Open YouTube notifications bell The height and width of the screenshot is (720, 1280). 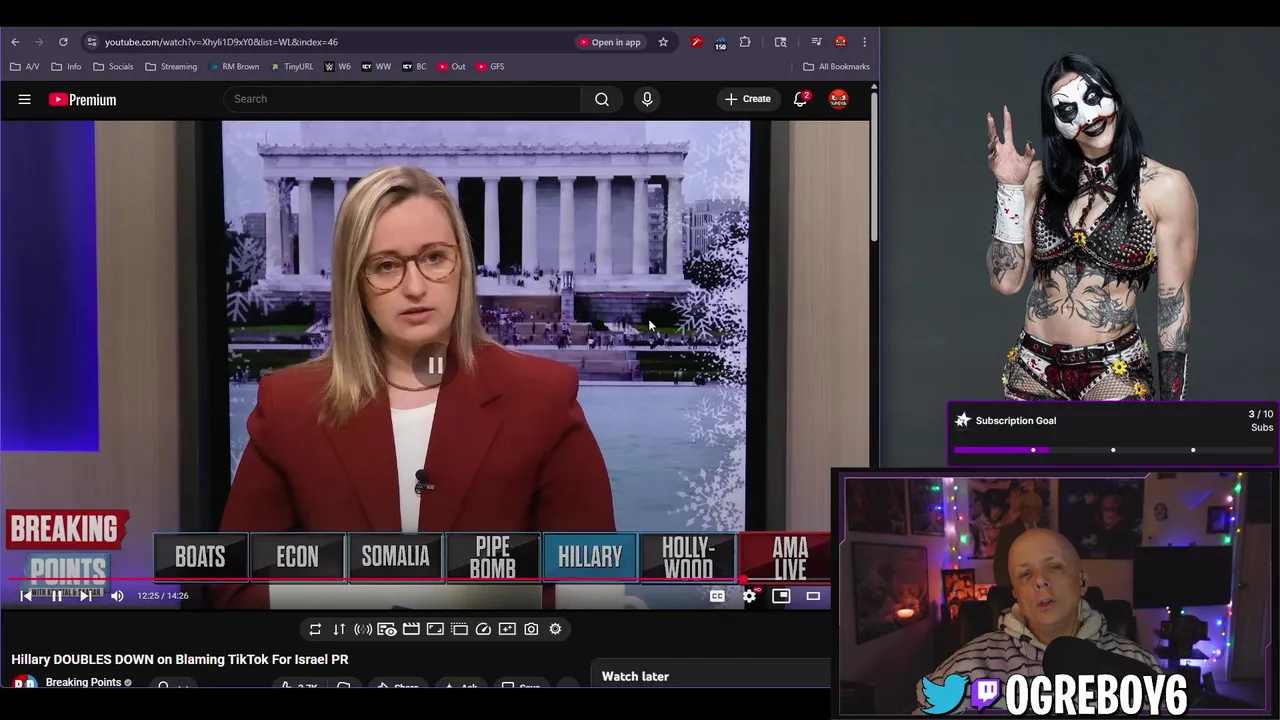tap(800, 99)
